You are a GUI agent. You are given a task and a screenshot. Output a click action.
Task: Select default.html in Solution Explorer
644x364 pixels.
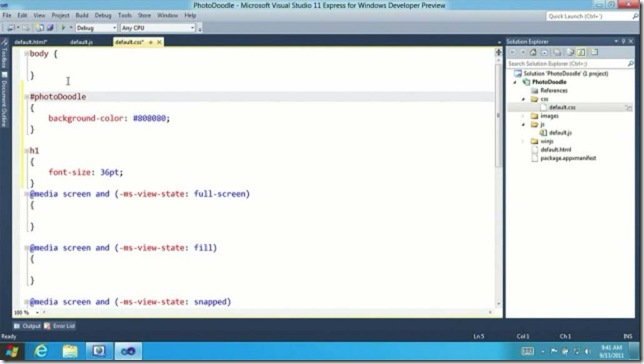tap(551, 150)
